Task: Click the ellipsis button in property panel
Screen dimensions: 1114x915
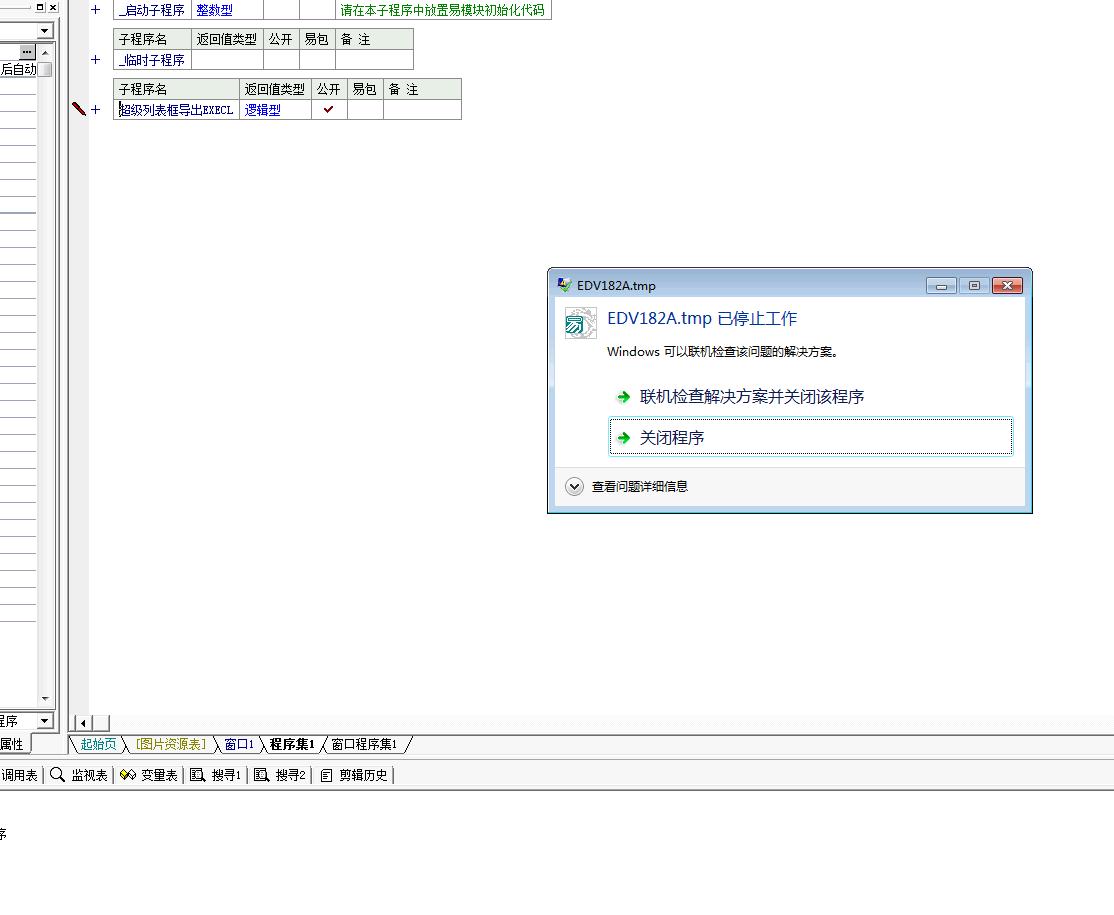Action: 27,51
